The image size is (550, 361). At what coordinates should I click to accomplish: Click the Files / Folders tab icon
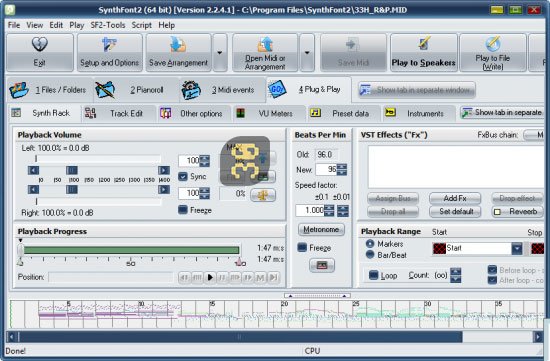coord(19,90)
